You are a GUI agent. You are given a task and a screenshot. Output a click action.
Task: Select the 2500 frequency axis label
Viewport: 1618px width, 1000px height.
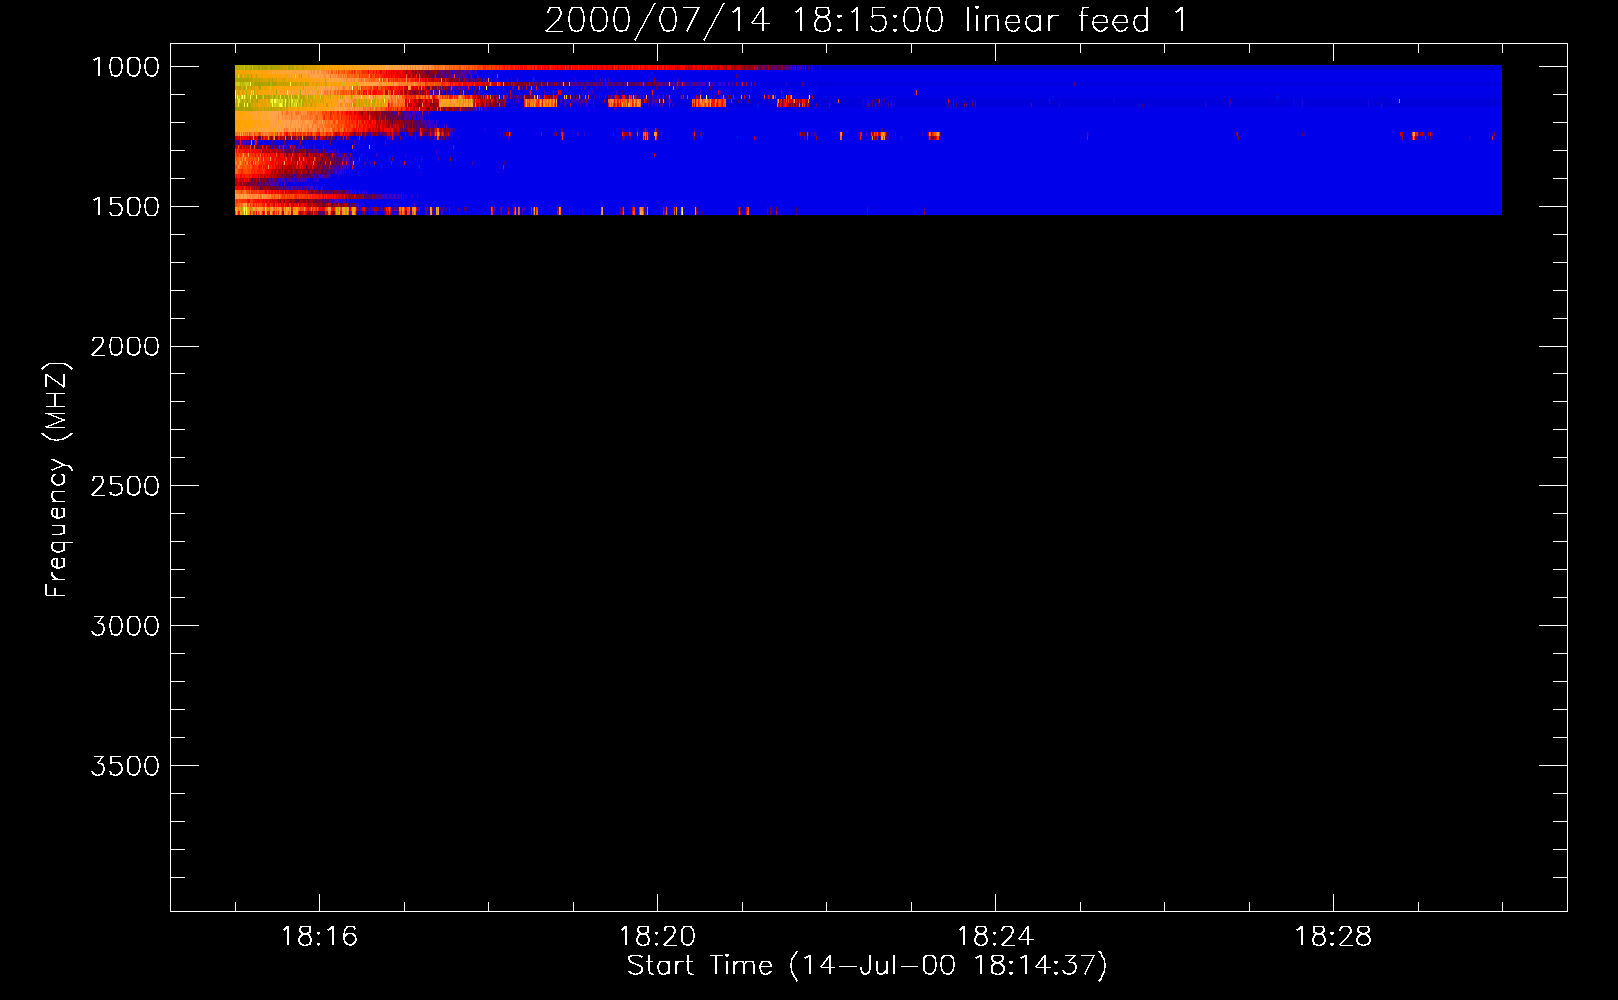click(x=125, y=486)
